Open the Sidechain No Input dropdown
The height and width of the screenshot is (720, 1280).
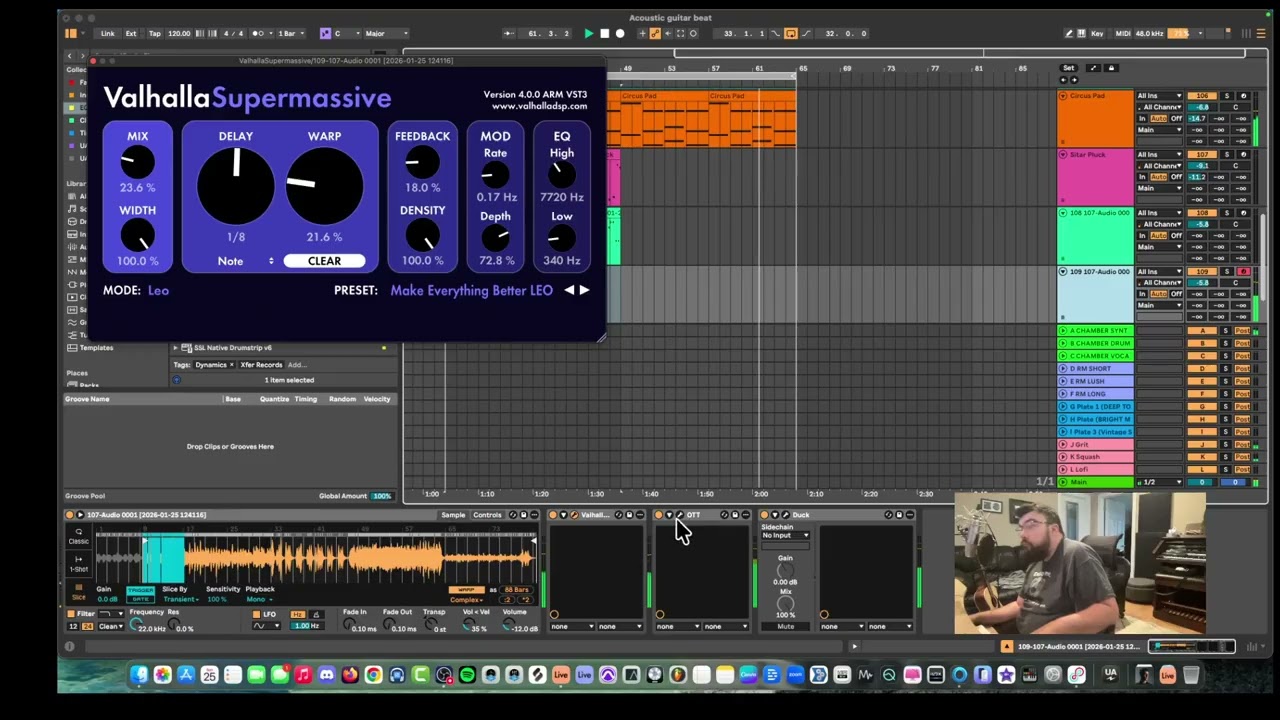tap(785, 535)
